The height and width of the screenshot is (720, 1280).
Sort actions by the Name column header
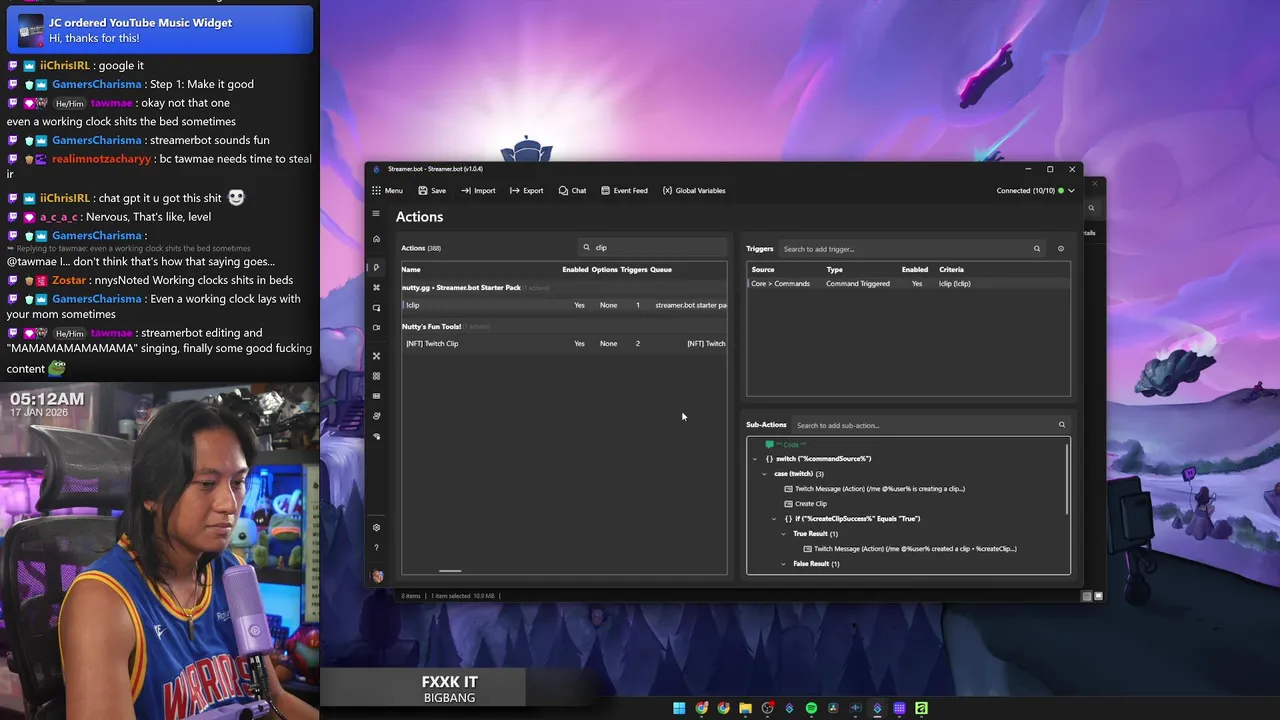click(x=411, y=269)
